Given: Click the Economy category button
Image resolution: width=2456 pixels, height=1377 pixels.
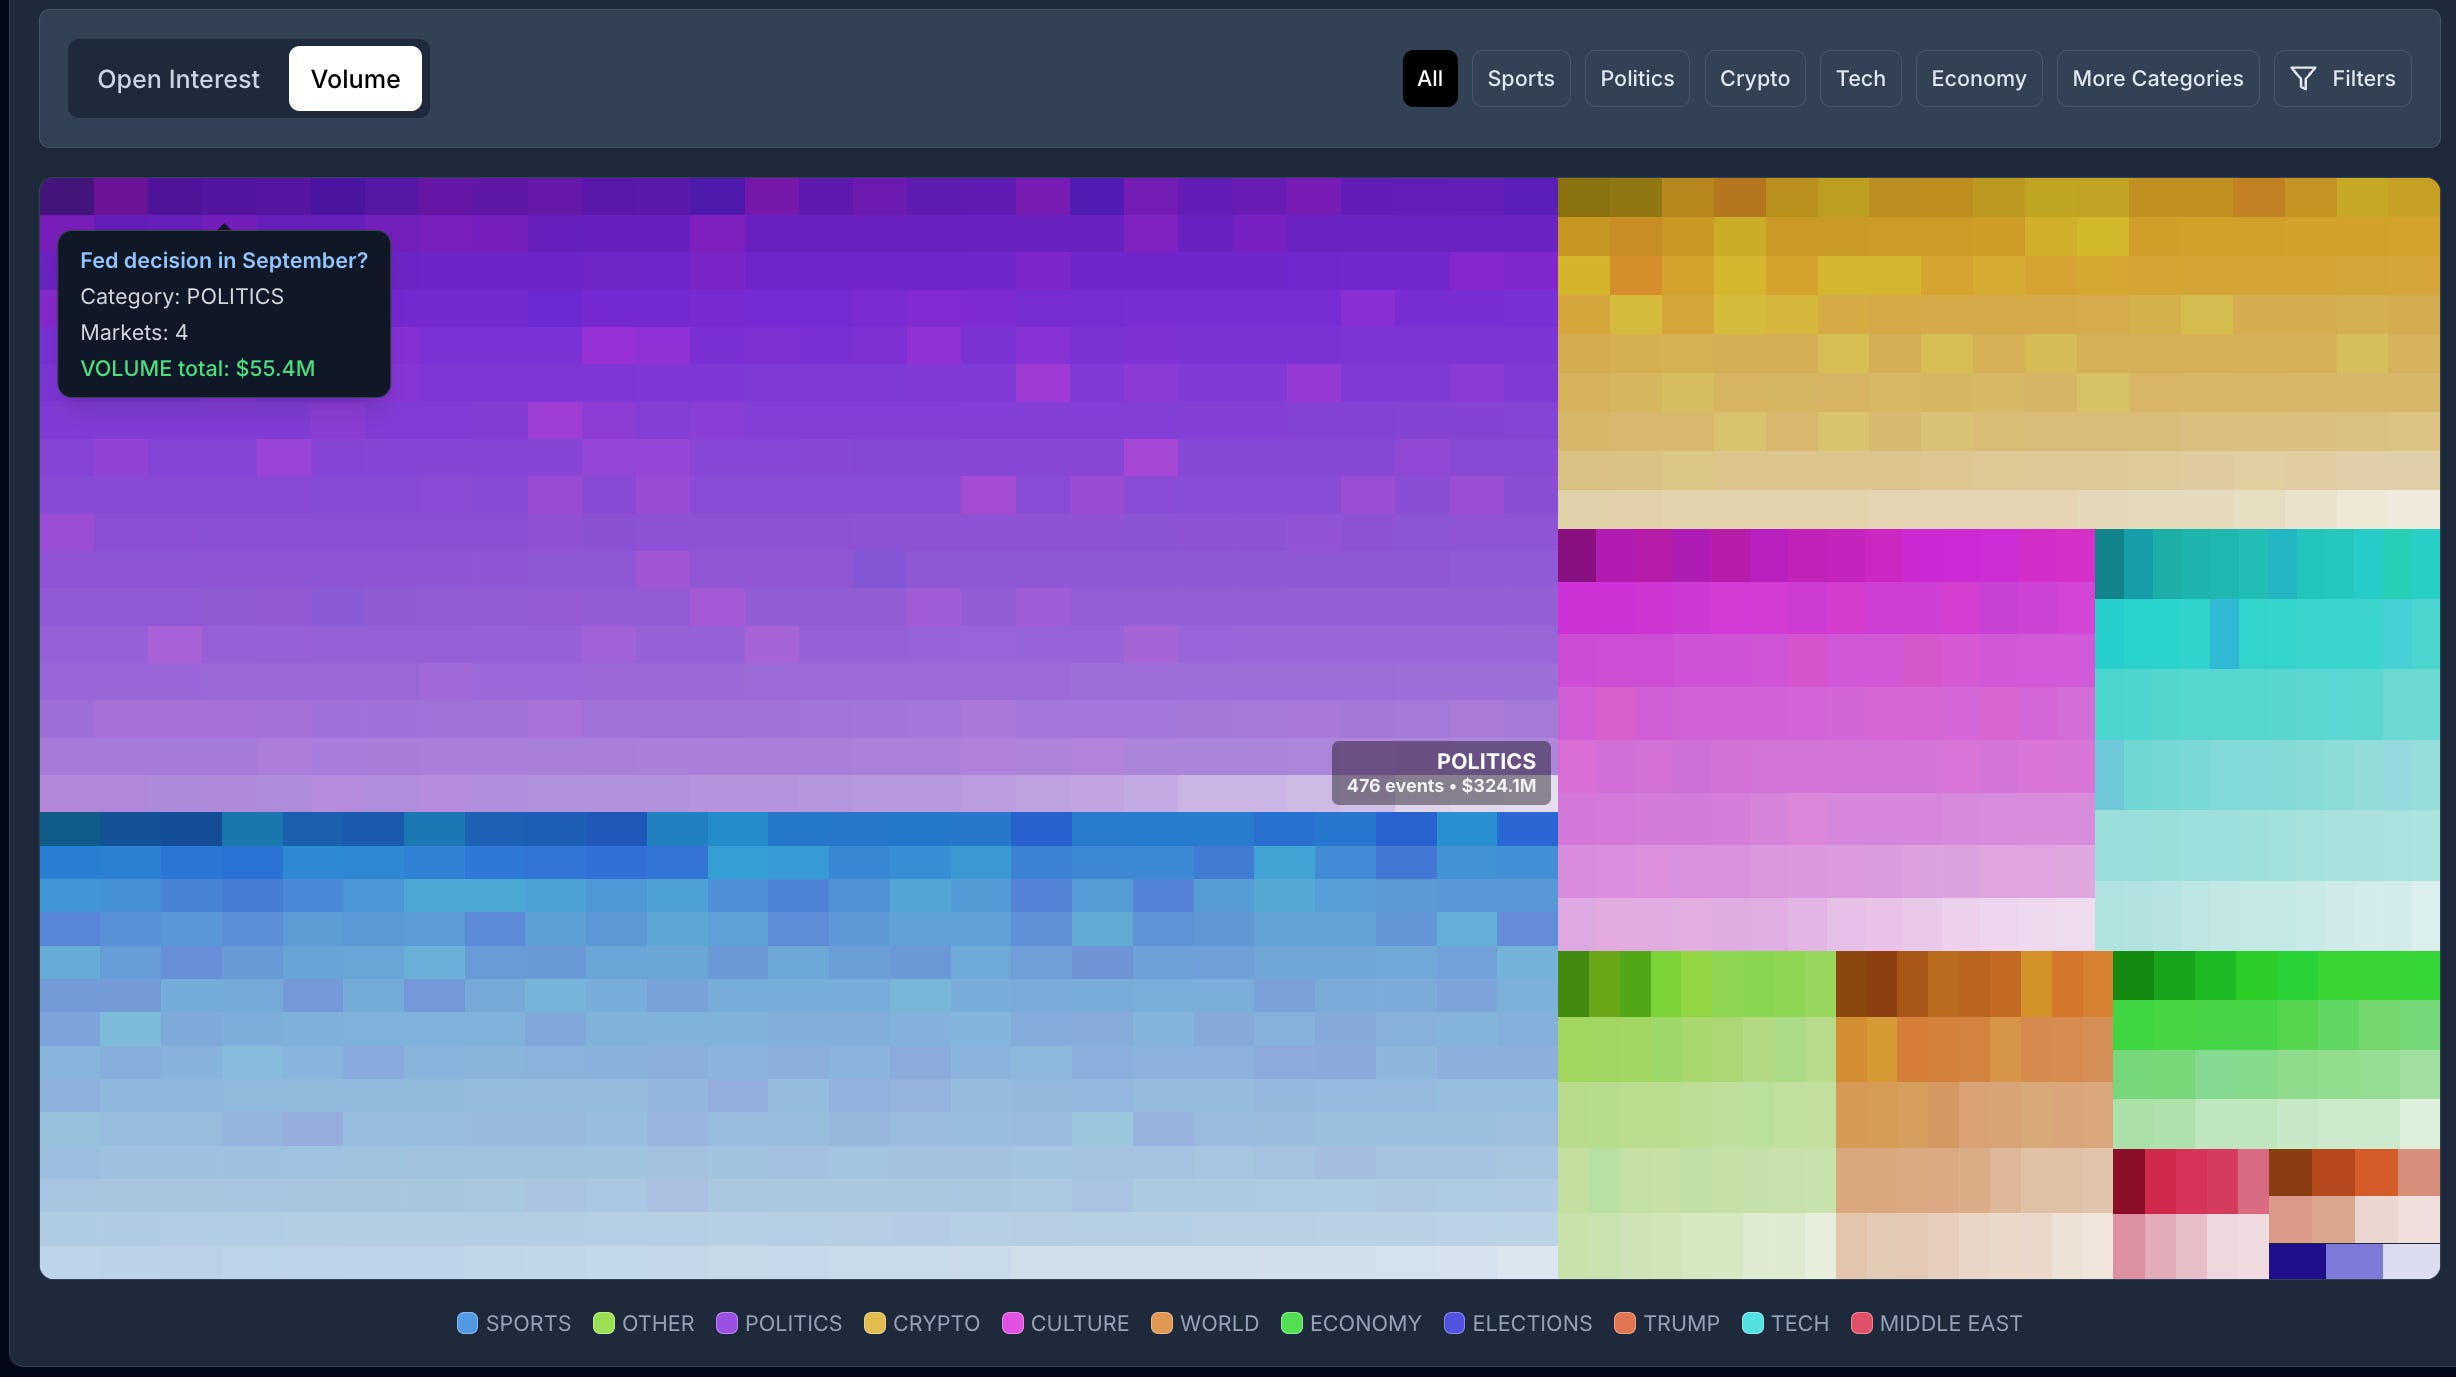Looking at the screenshot, I should click(x=1978, y=78).
